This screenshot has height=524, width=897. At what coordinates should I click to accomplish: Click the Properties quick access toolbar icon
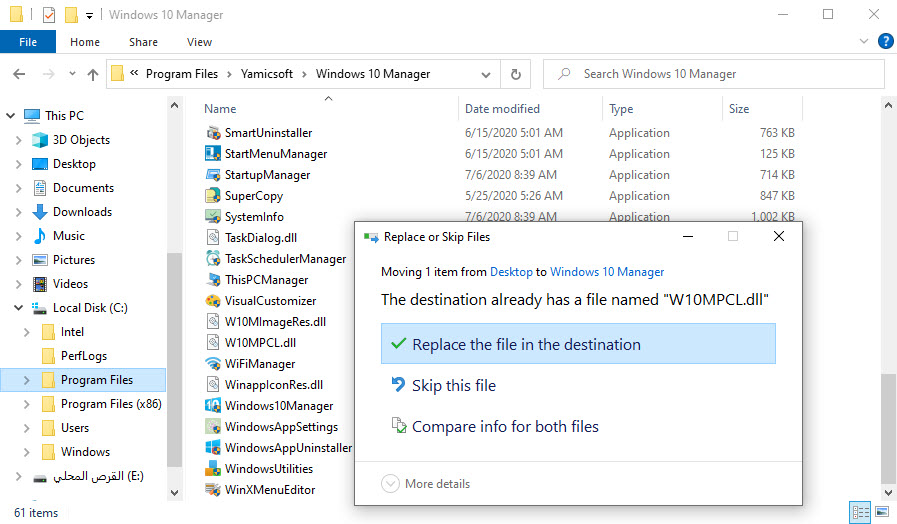(49, 15)
